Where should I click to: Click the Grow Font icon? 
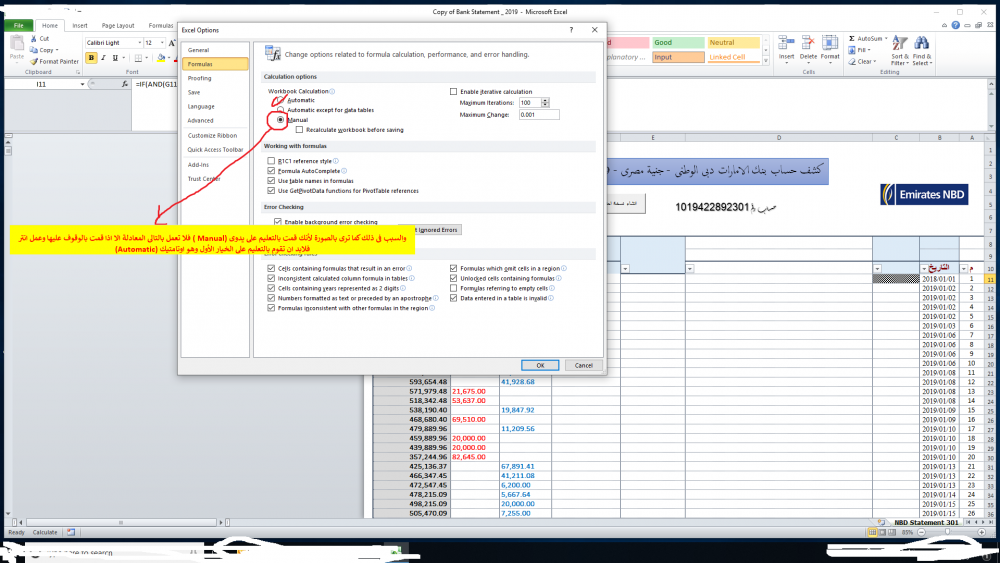tap(172, 43)
